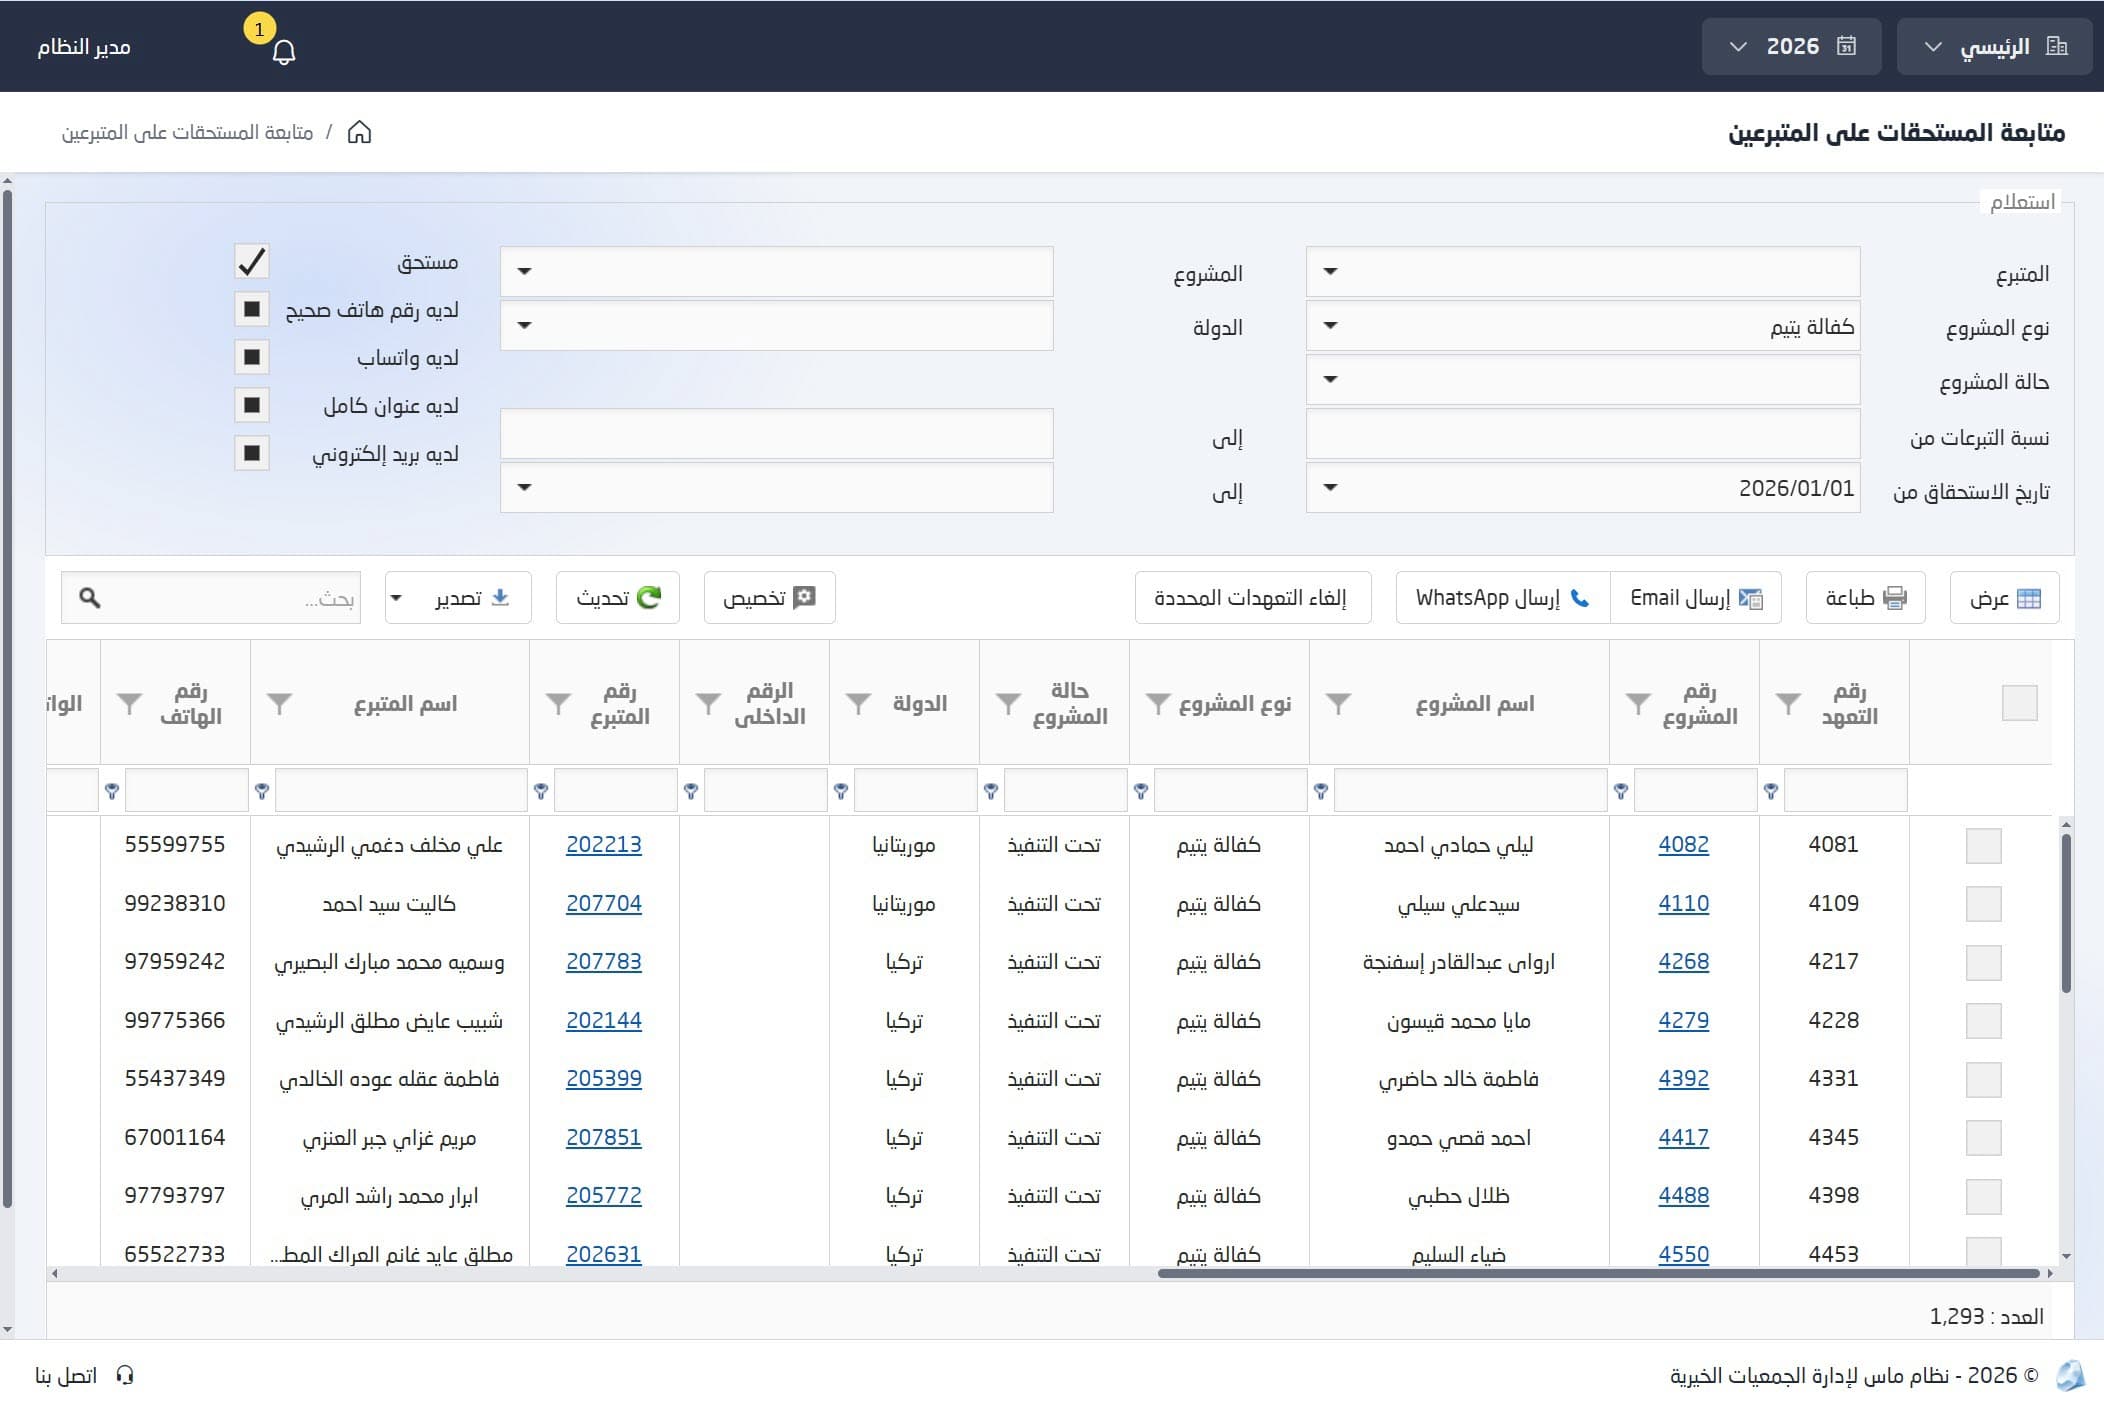Viewport: 2104px width, 1409px height.
Task: Click the search magnifier icon
Action: coord(90,598)
